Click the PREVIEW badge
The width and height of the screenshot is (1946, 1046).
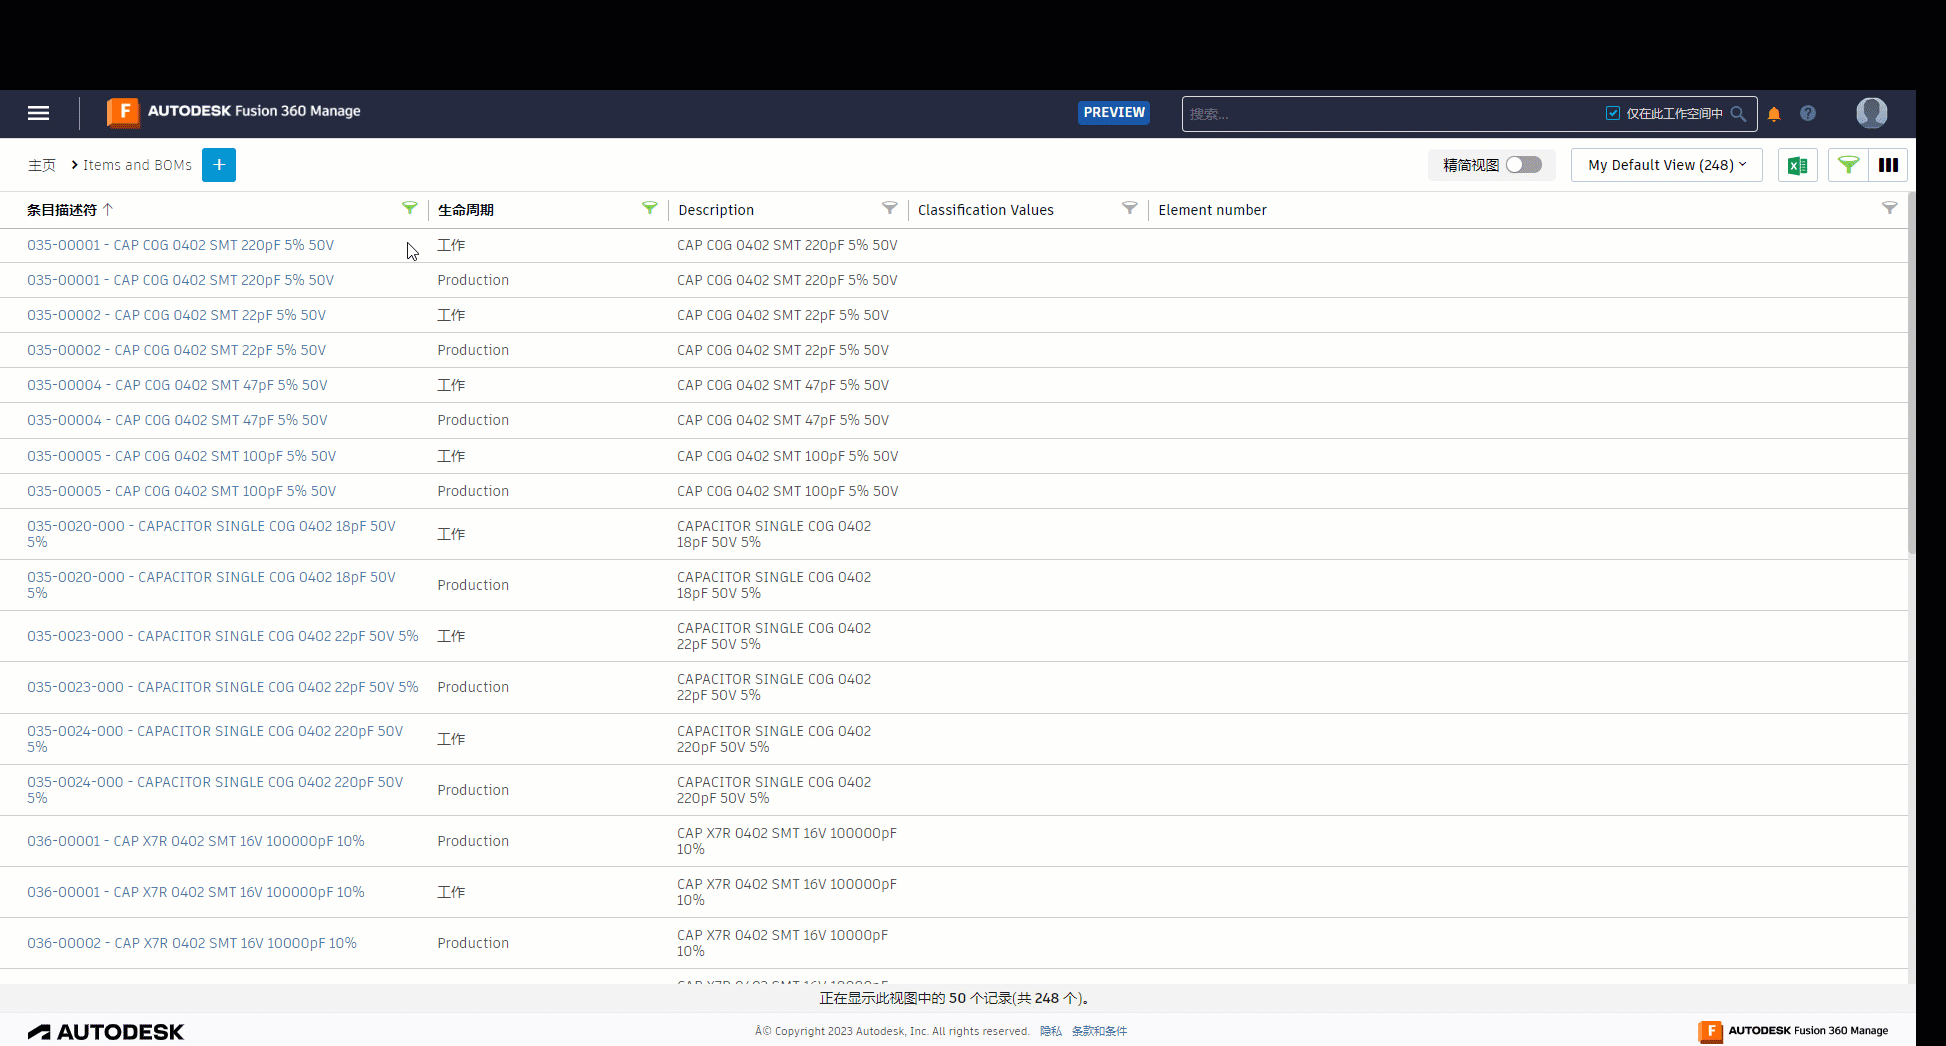click(1114, 113)
